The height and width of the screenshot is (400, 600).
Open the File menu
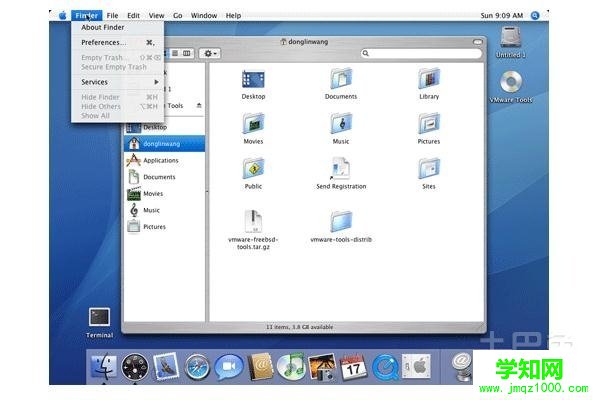(112, 15)
